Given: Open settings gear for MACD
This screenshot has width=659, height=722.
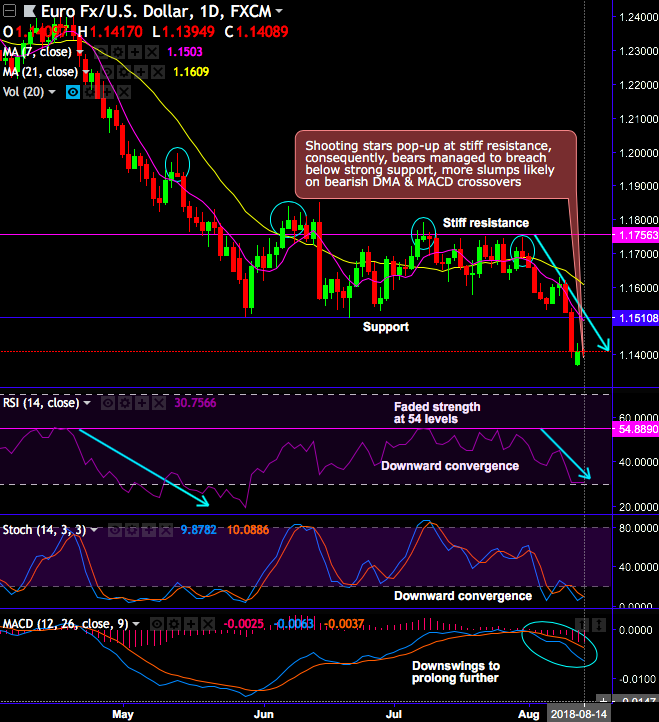Looking at the screenshot, I should pyautogui.click(x=174, y=624).
